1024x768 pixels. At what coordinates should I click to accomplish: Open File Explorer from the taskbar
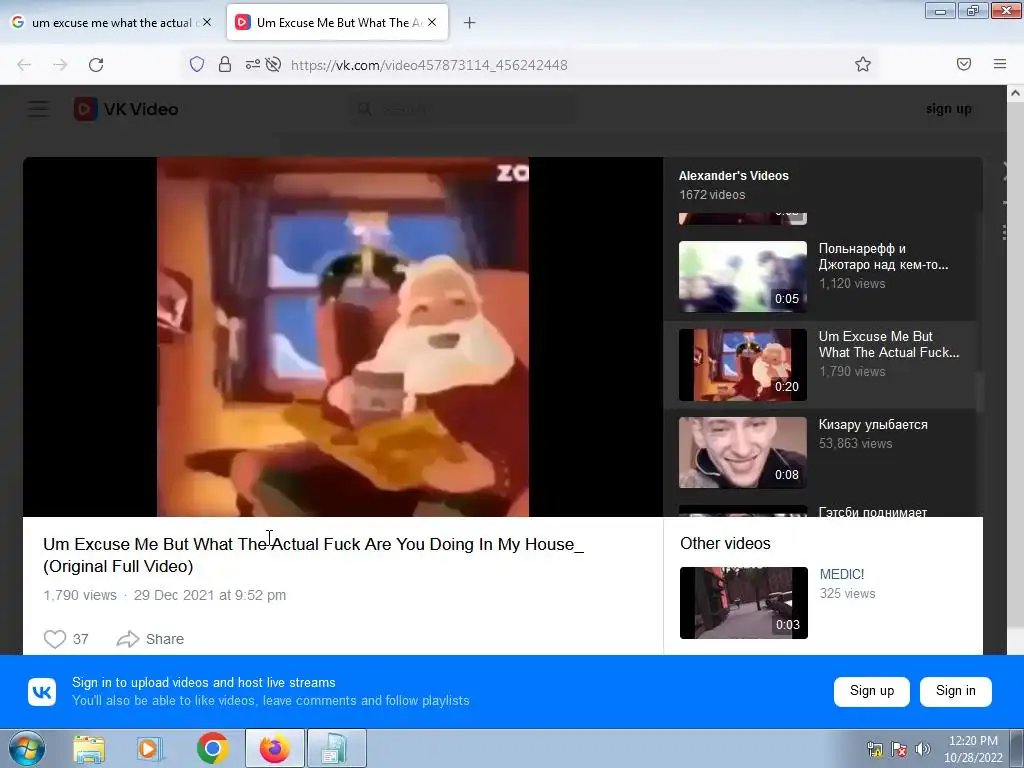[x=89, y=749]
